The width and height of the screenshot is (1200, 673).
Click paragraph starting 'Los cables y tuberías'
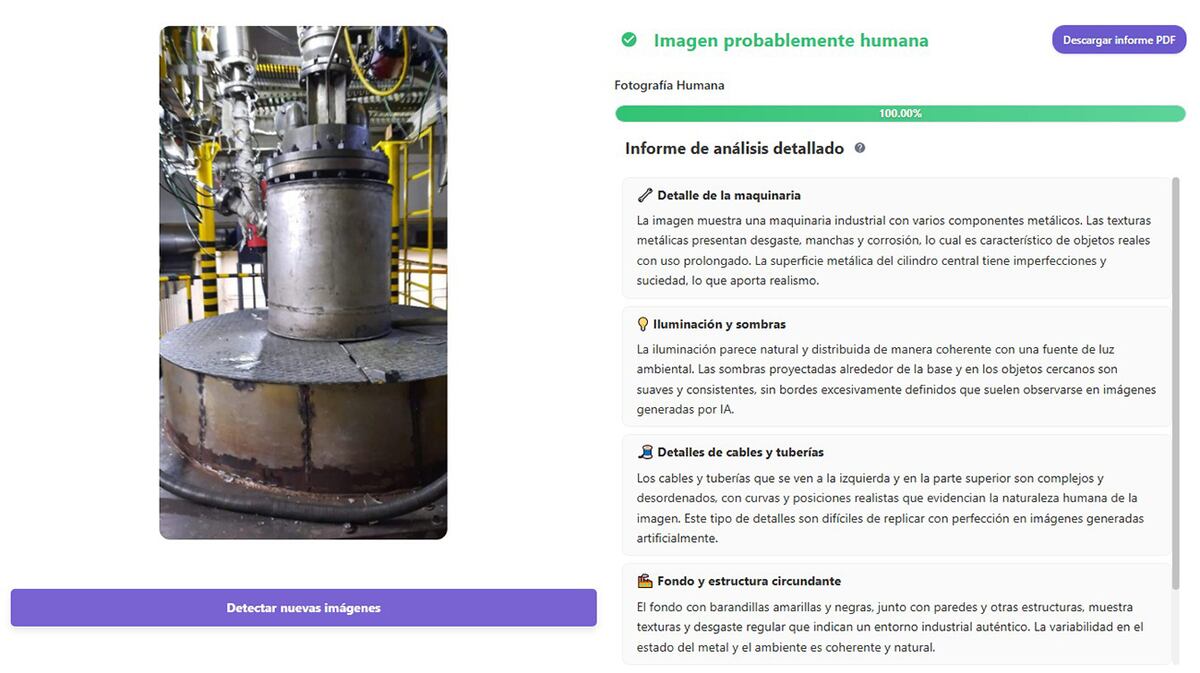coord(890,508)
